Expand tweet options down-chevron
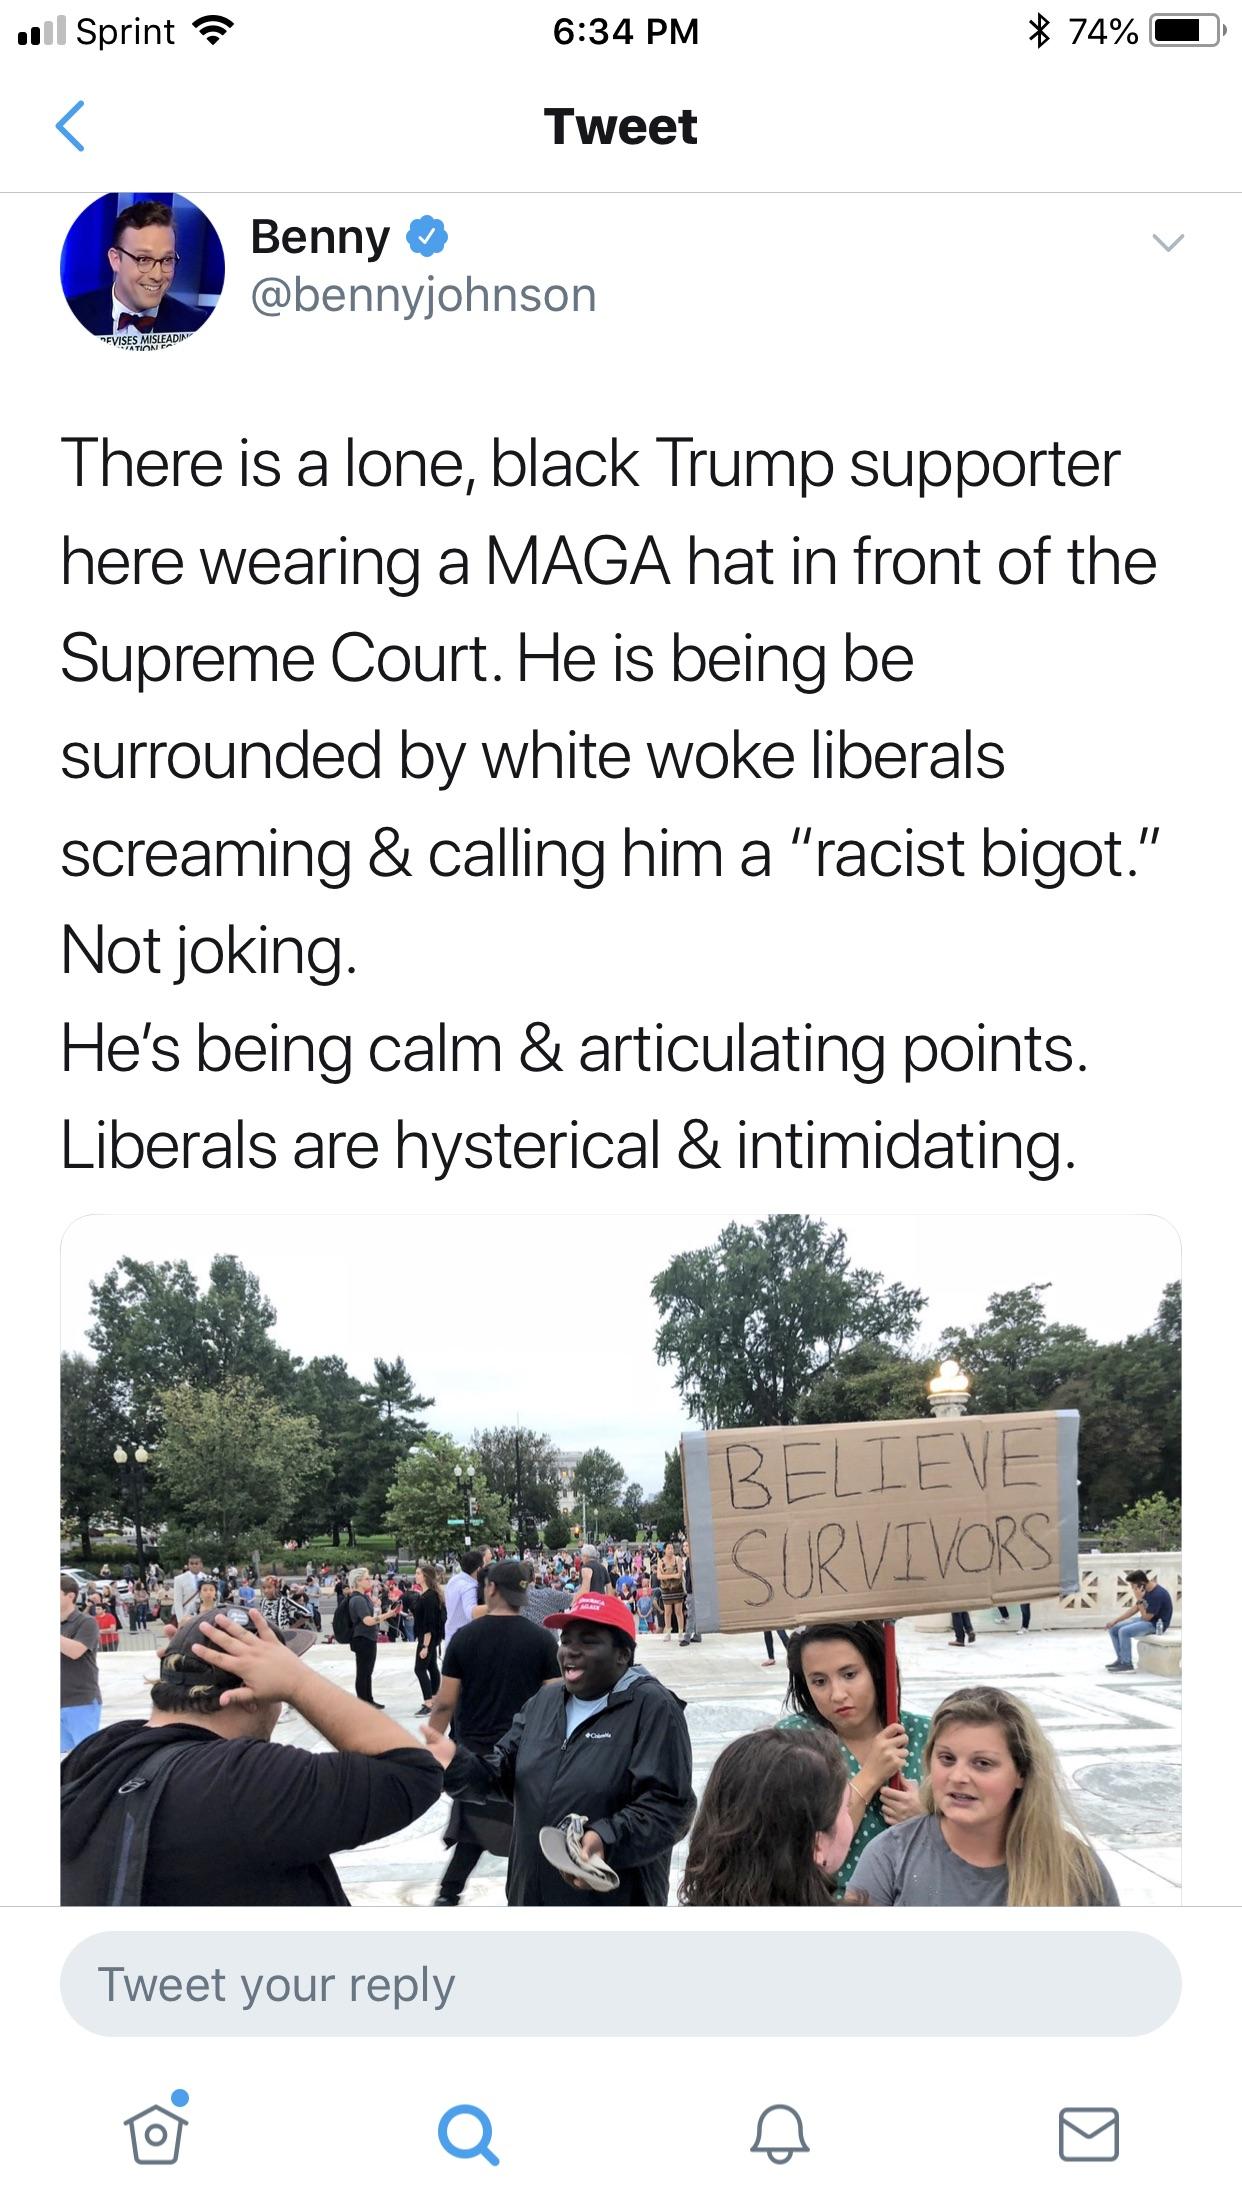Viewport: 1242px width, 2208px height. point(1167,241)
